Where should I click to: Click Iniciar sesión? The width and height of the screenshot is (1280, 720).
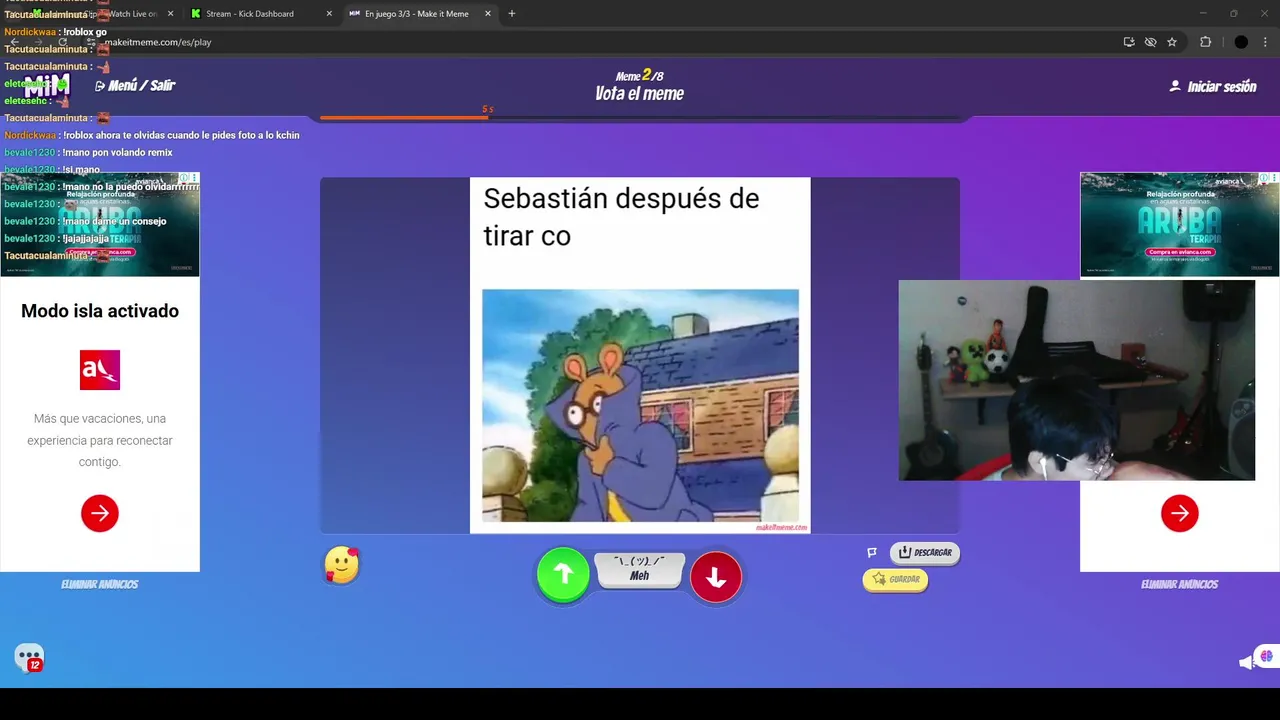point(1213,87)
